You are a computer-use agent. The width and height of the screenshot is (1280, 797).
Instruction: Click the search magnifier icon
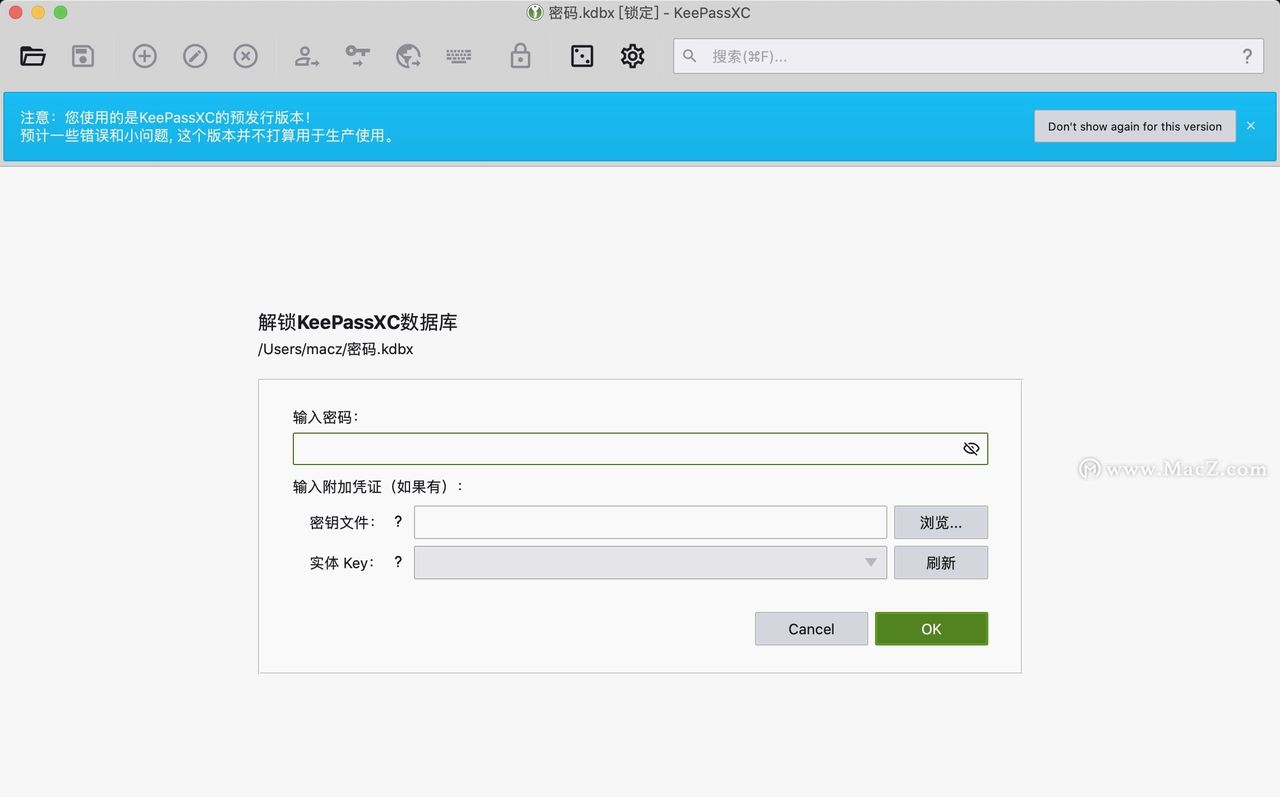point(690,56)
